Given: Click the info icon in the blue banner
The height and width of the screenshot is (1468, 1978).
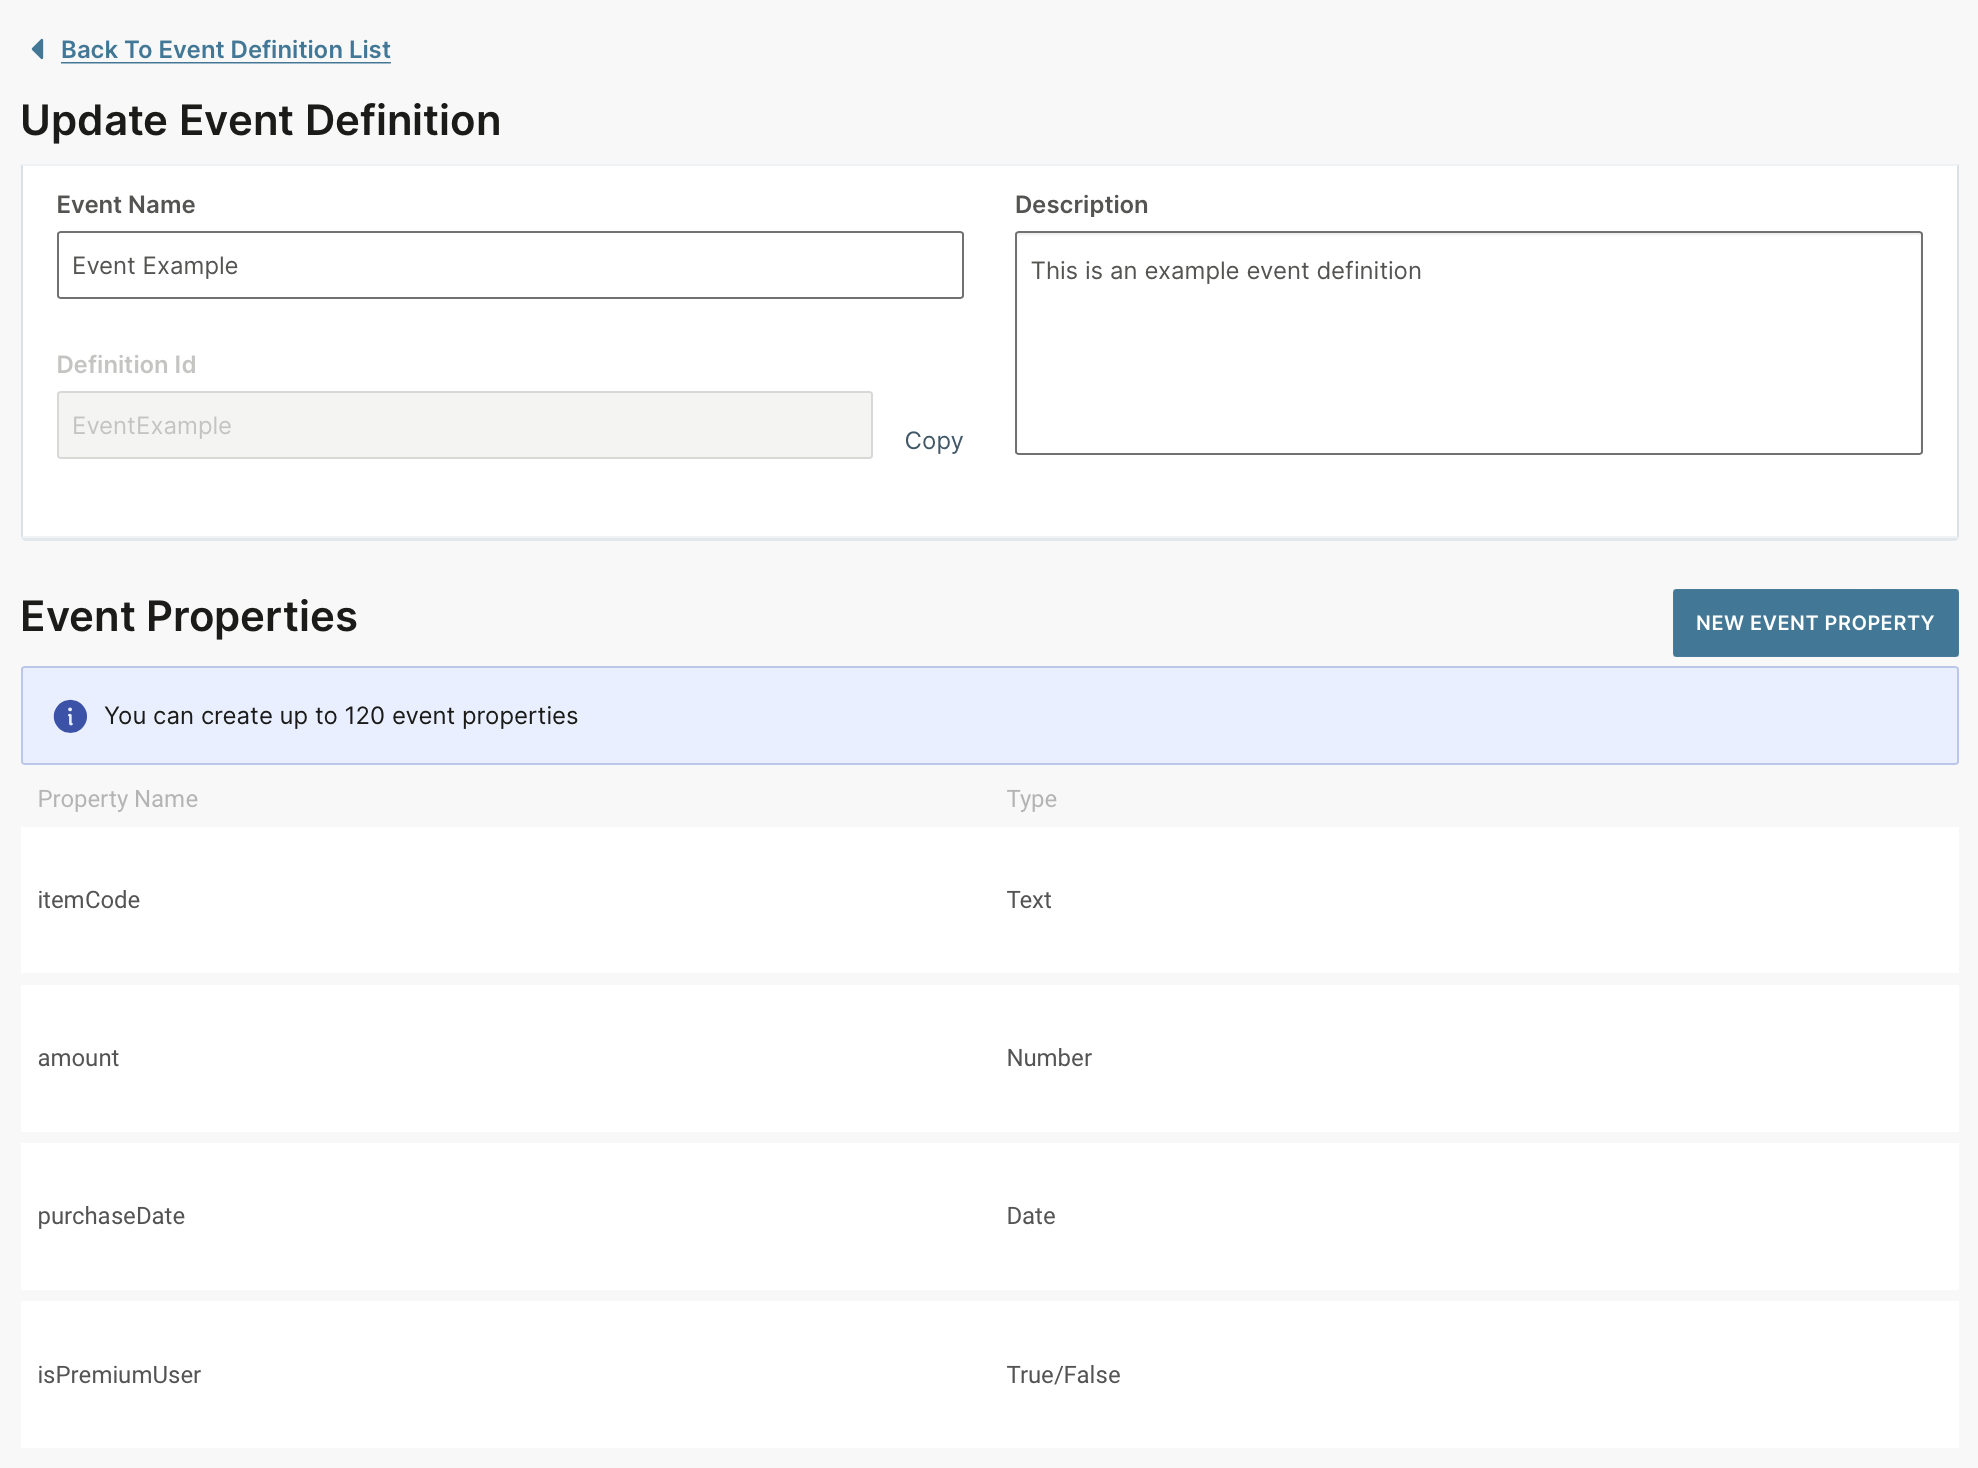Looking at the screenshot, I should [x=69, y=716].
